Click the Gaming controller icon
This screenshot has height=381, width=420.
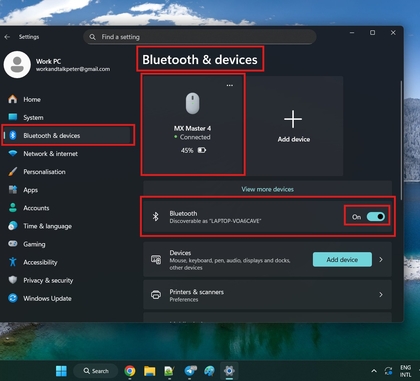coord(13,244)
